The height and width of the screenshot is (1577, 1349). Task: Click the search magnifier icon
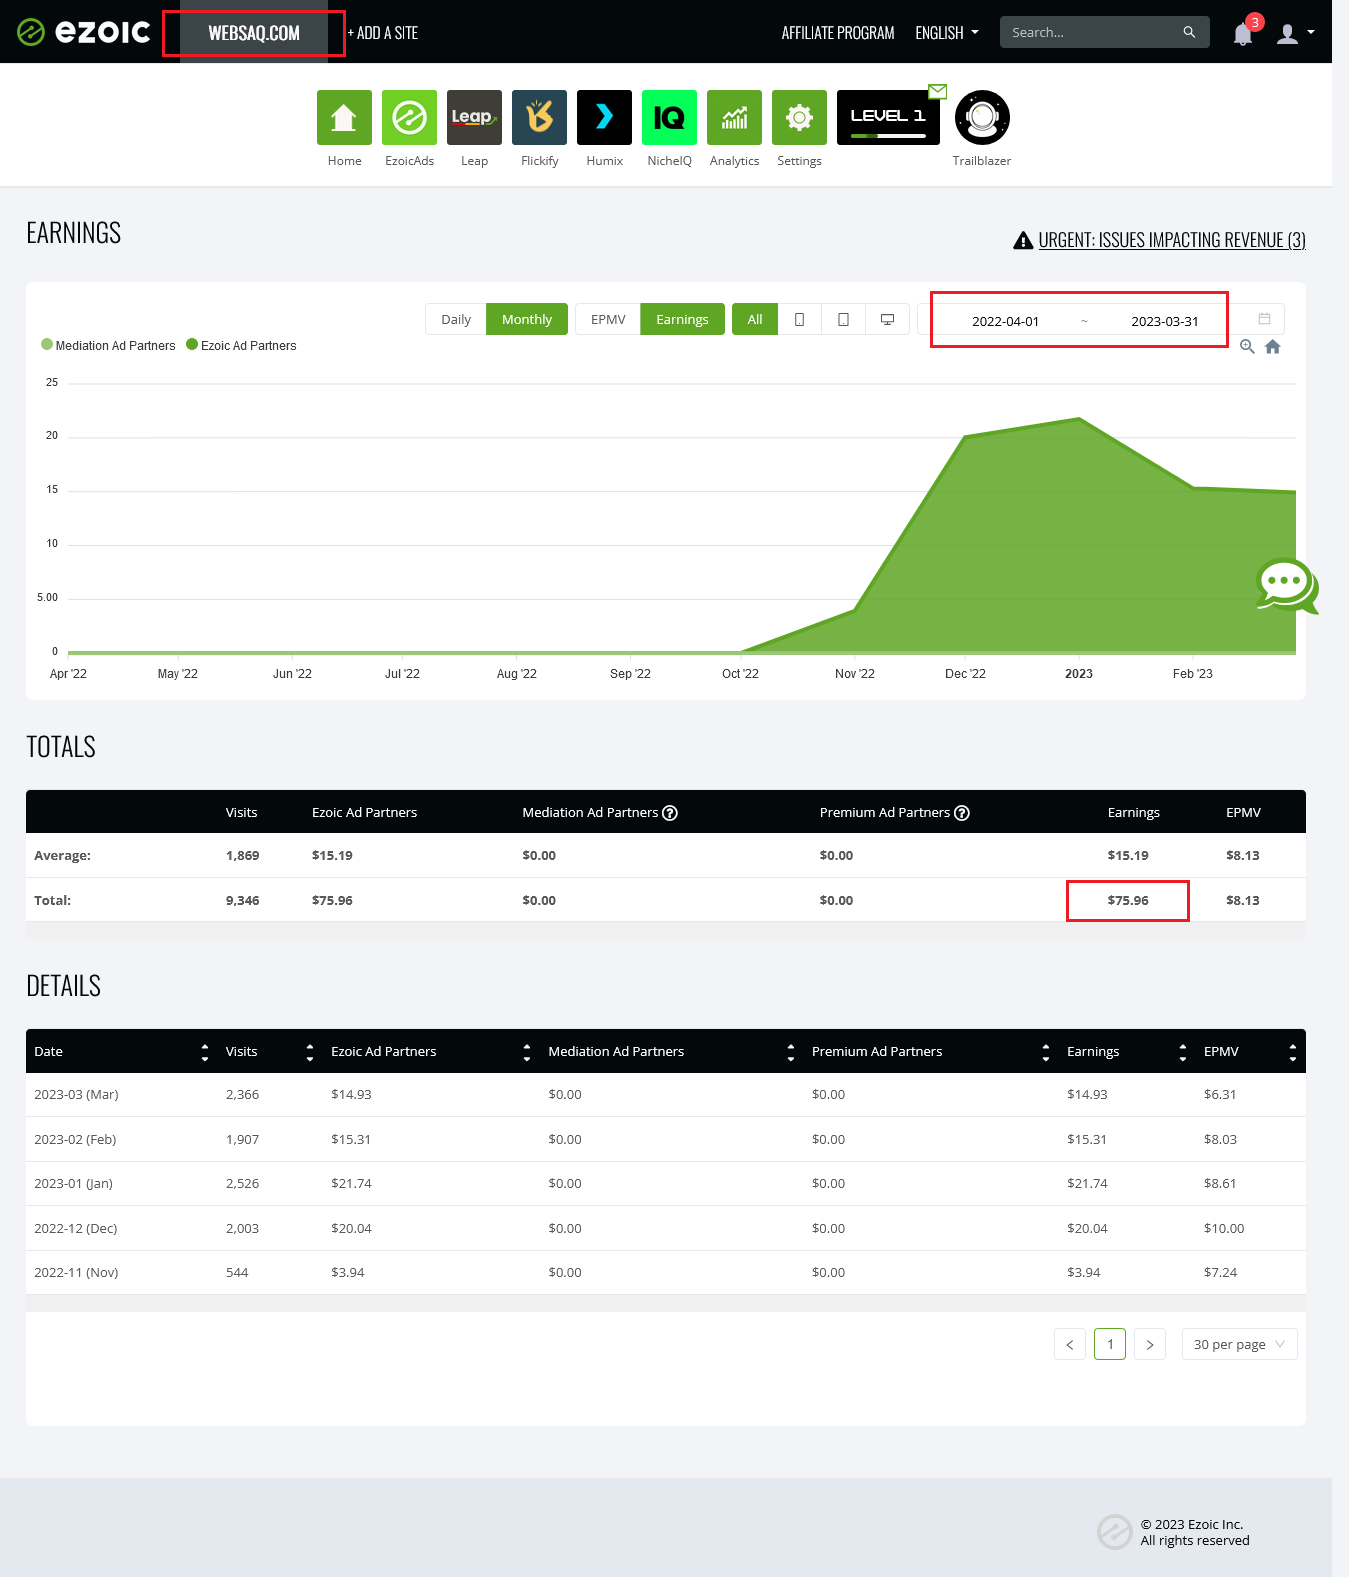click(1189, 32)
